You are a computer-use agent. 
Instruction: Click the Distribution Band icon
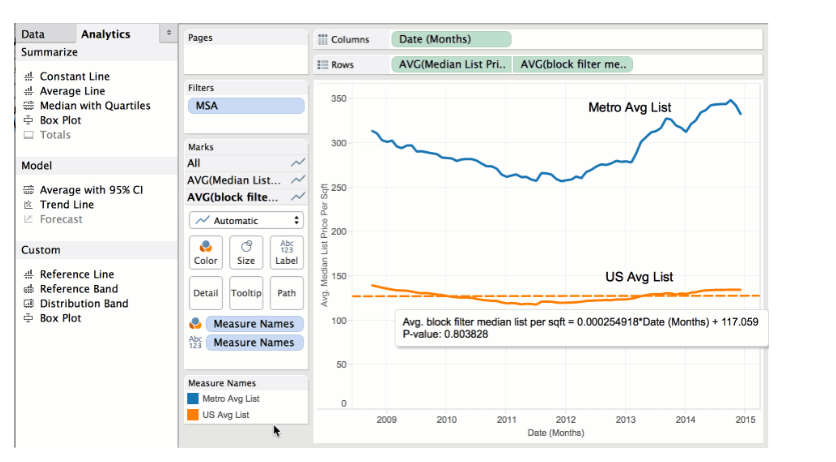click(29, 304)
